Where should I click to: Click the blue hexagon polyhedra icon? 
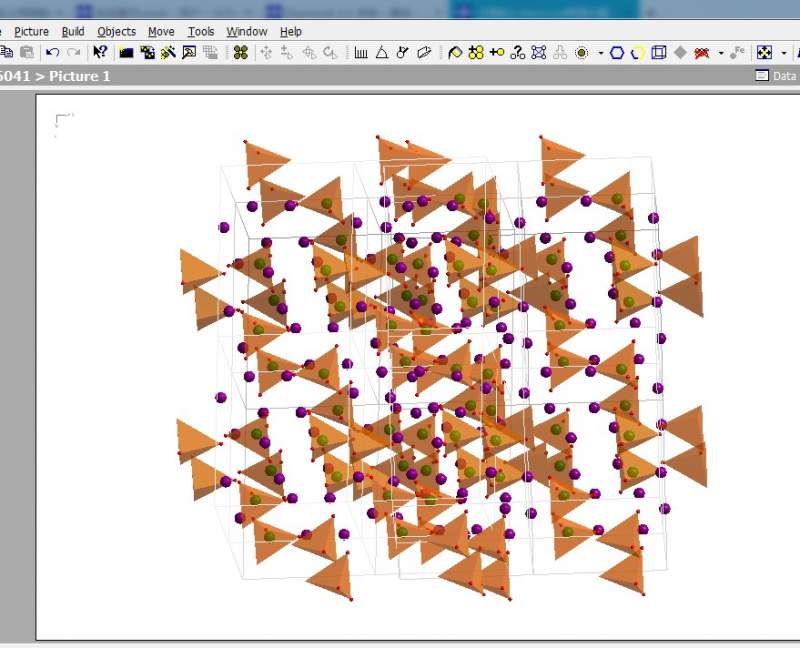pos(617,53)
